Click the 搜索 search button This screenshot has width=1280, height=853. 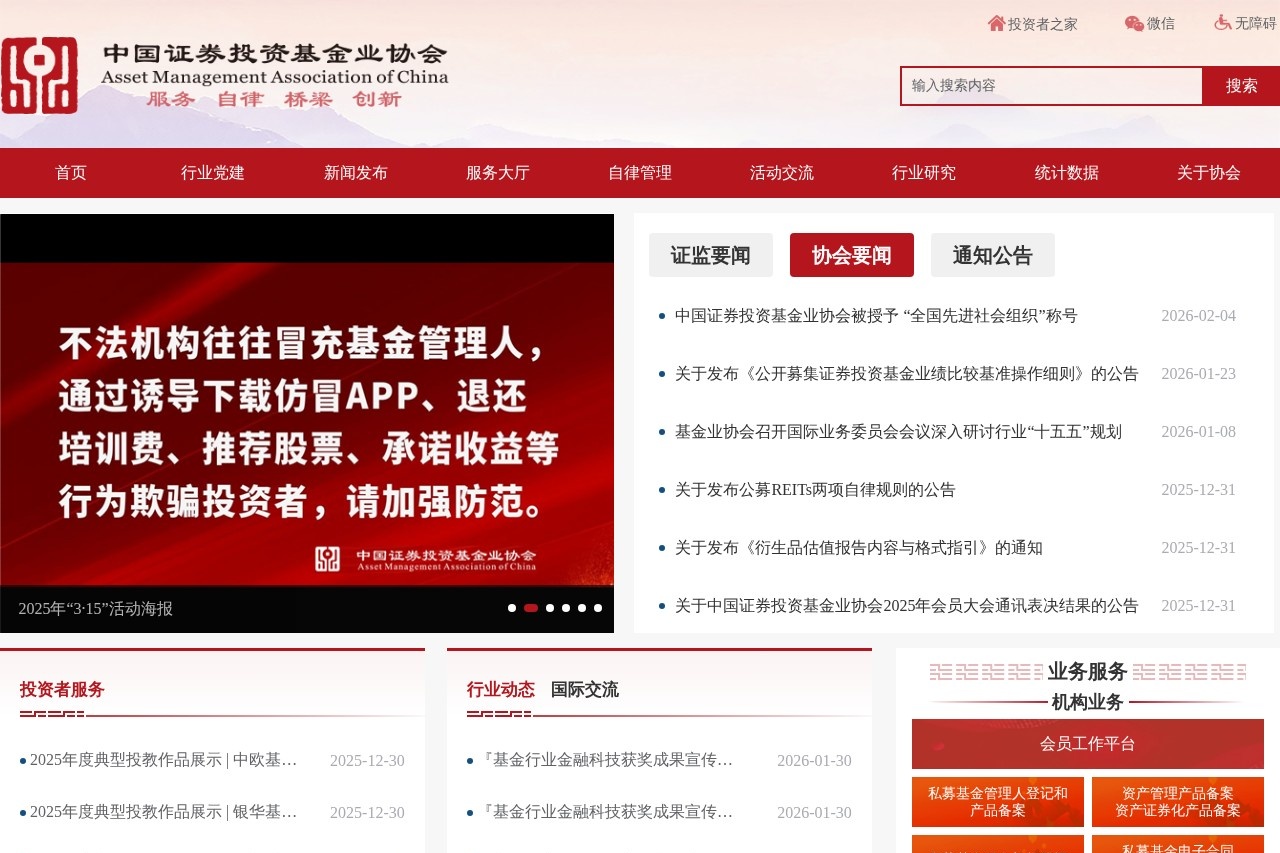pos(1241,86)
